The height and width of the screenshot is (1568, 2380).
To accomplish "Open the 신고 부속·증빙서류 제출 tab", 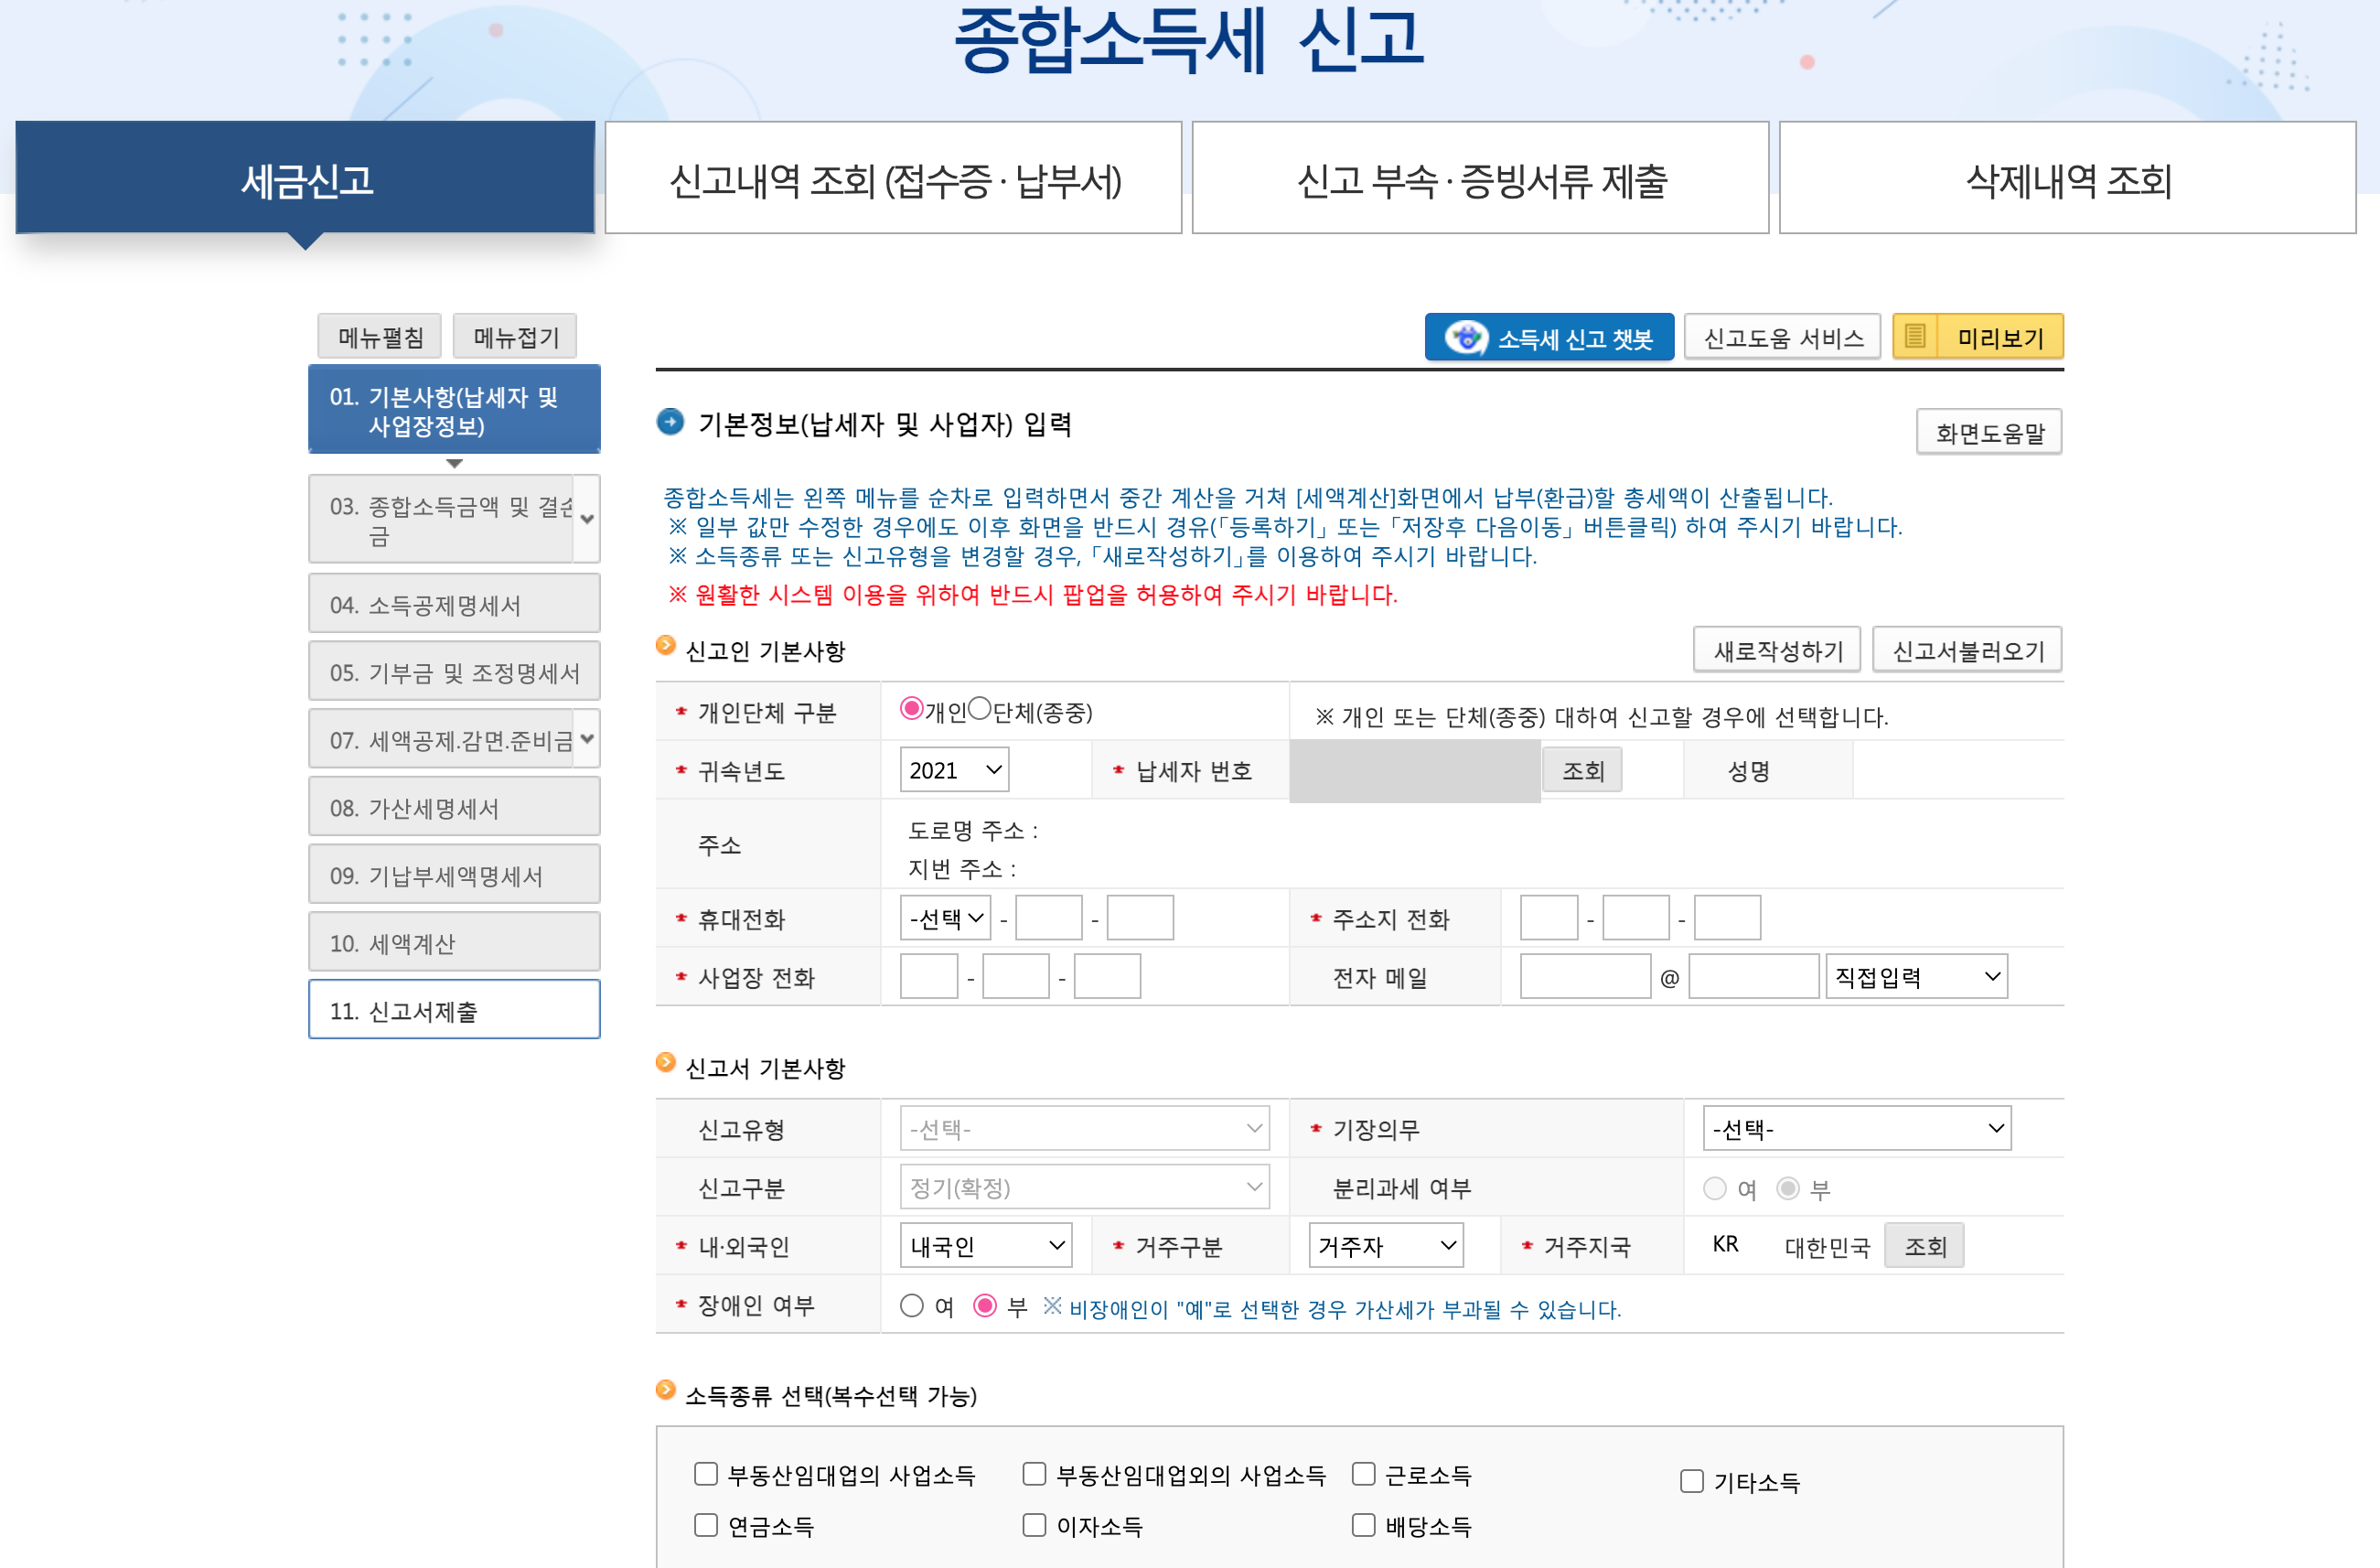I will click(x=1480, y=179).
